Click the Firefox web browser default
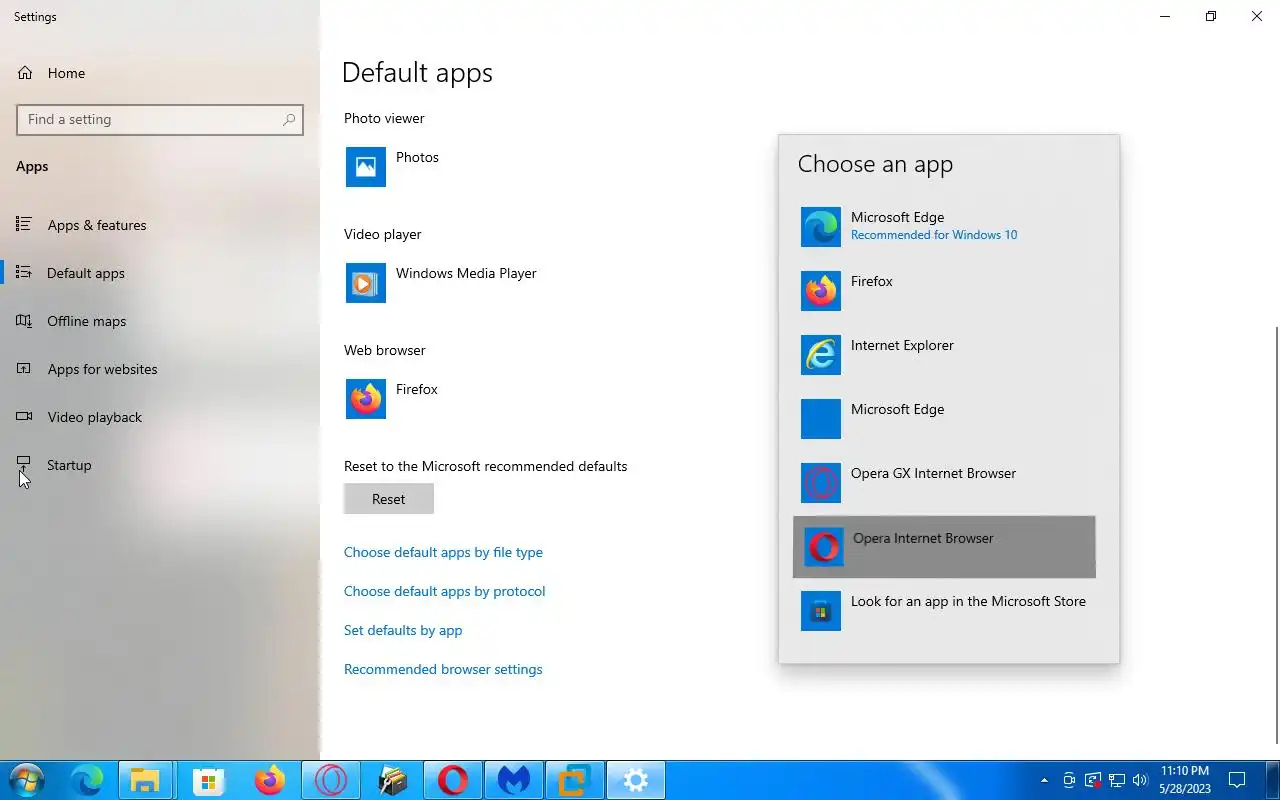Screen dimensions: 1280x800 pyautogui.click(x=393, y=399)
